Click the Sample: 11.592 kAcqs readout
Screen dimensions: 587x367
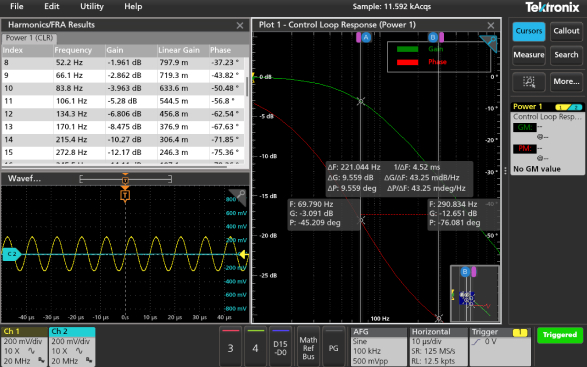point(392,6)
